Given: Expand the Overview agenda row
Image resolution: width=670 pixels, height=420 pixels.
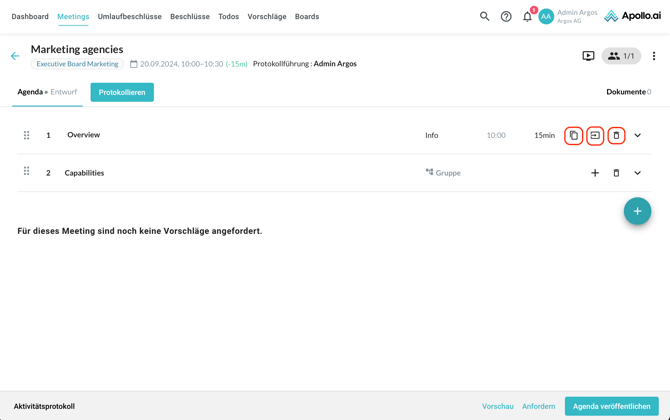Looking at the screenshot, I should point(637,135).
